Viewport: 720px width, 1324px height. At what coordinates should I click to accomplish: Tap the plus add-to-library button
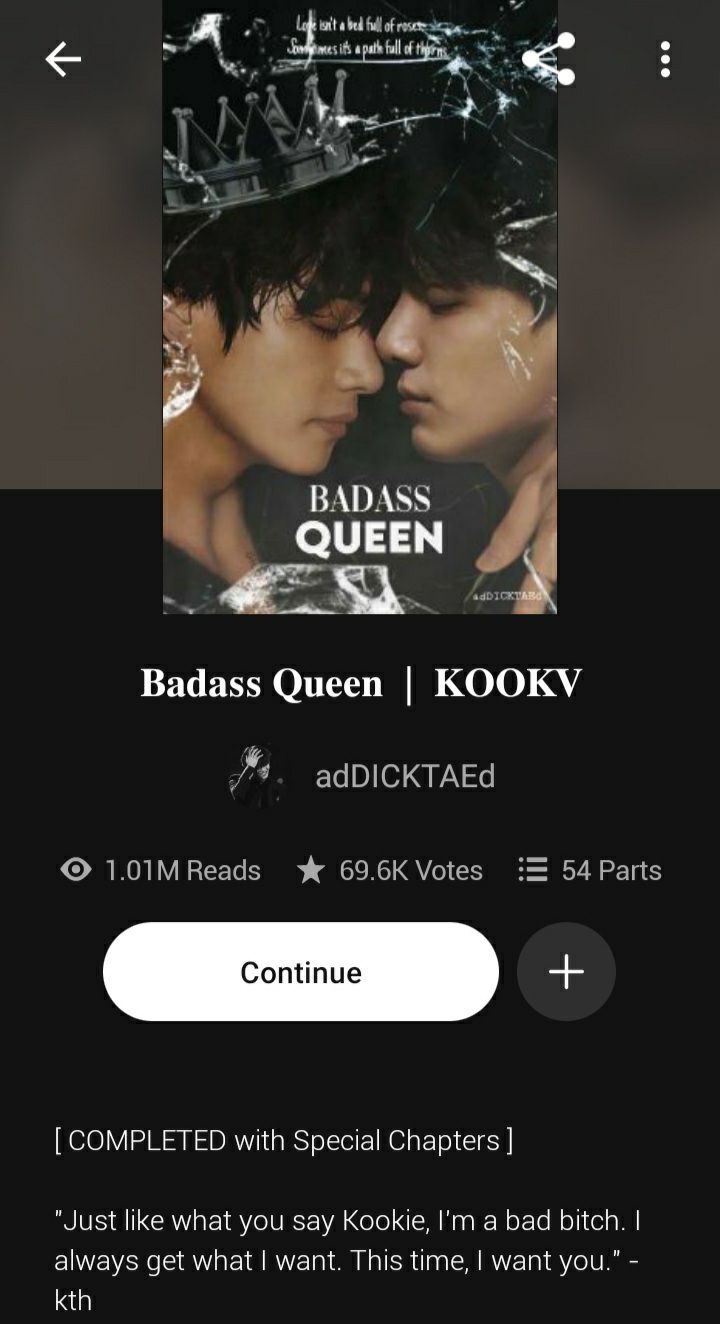(566, 971)
